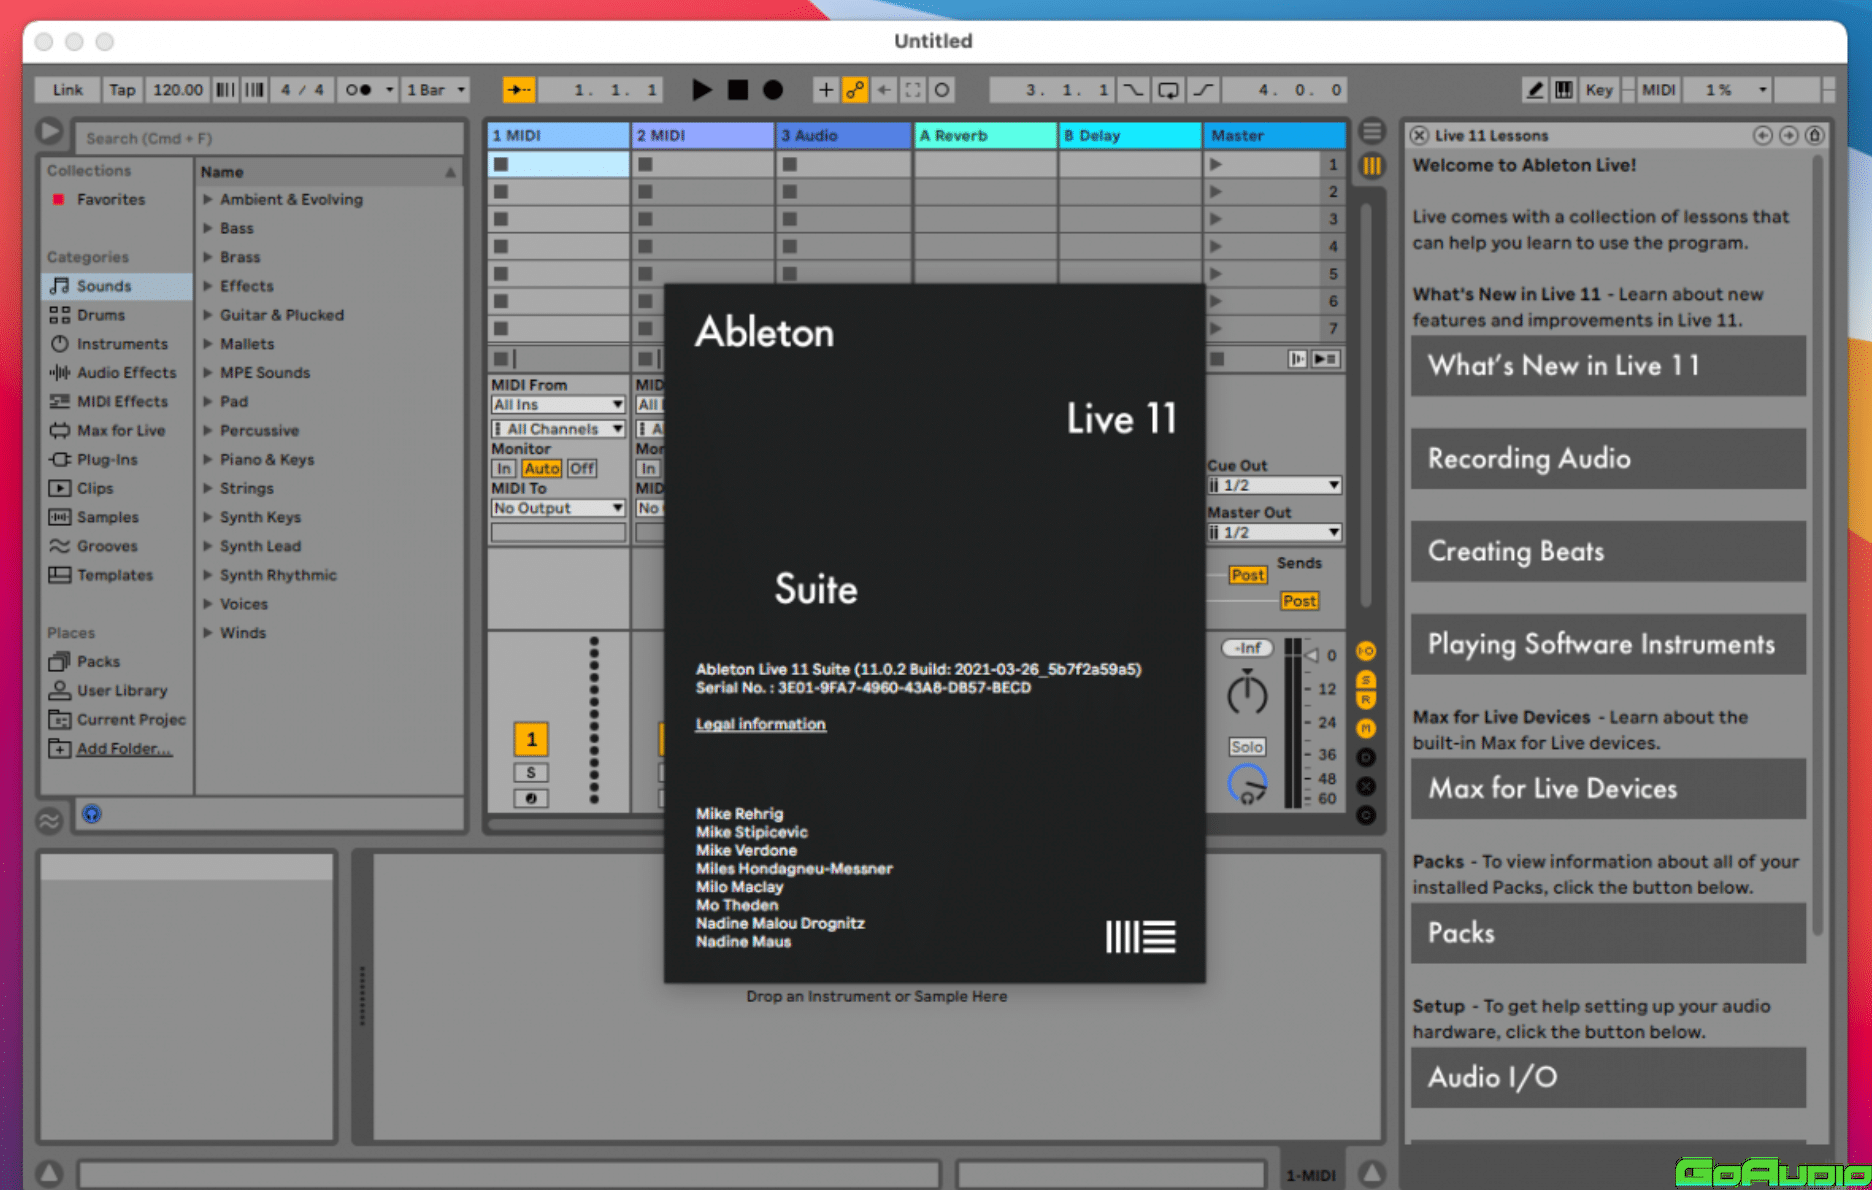Select Favorites collection

coord(111,200)
